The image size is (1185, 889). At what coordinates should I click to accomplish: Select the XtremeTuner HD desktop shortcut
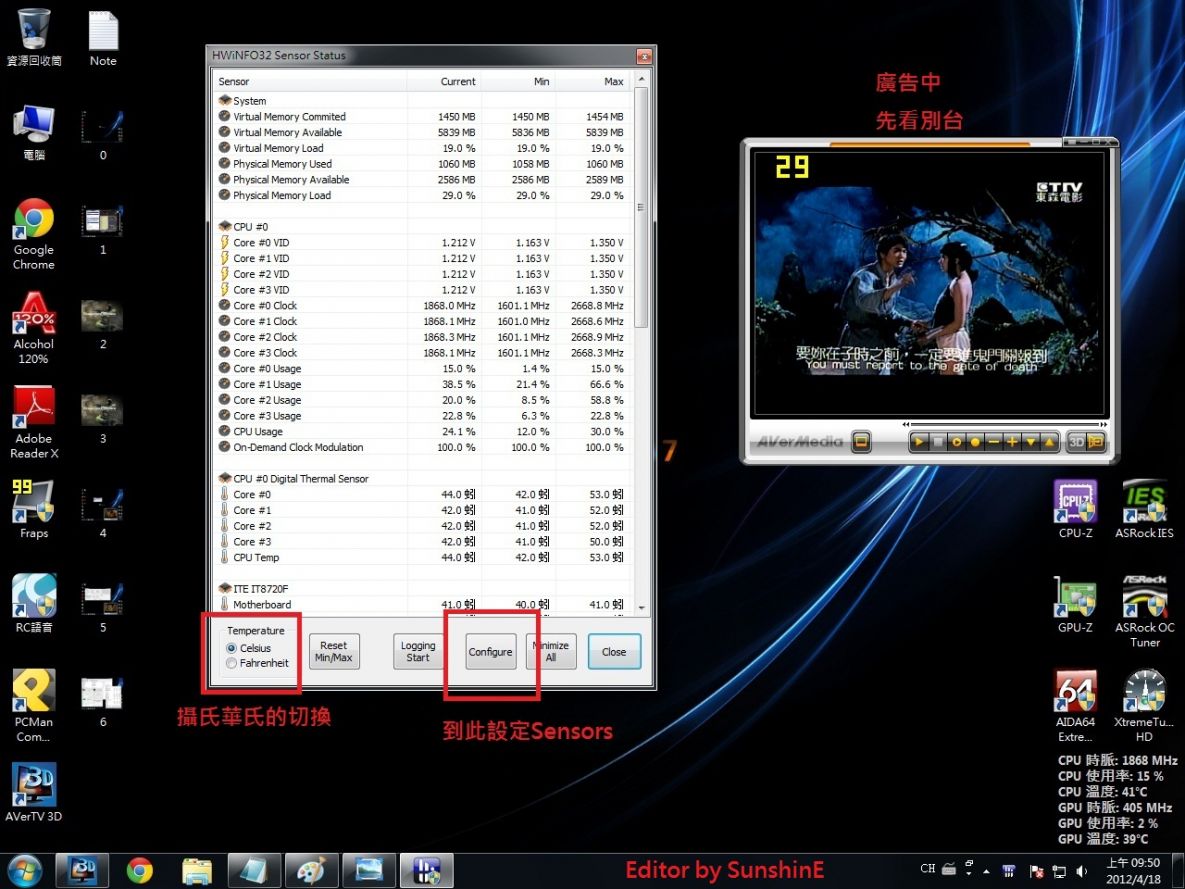click(1144, 705)
